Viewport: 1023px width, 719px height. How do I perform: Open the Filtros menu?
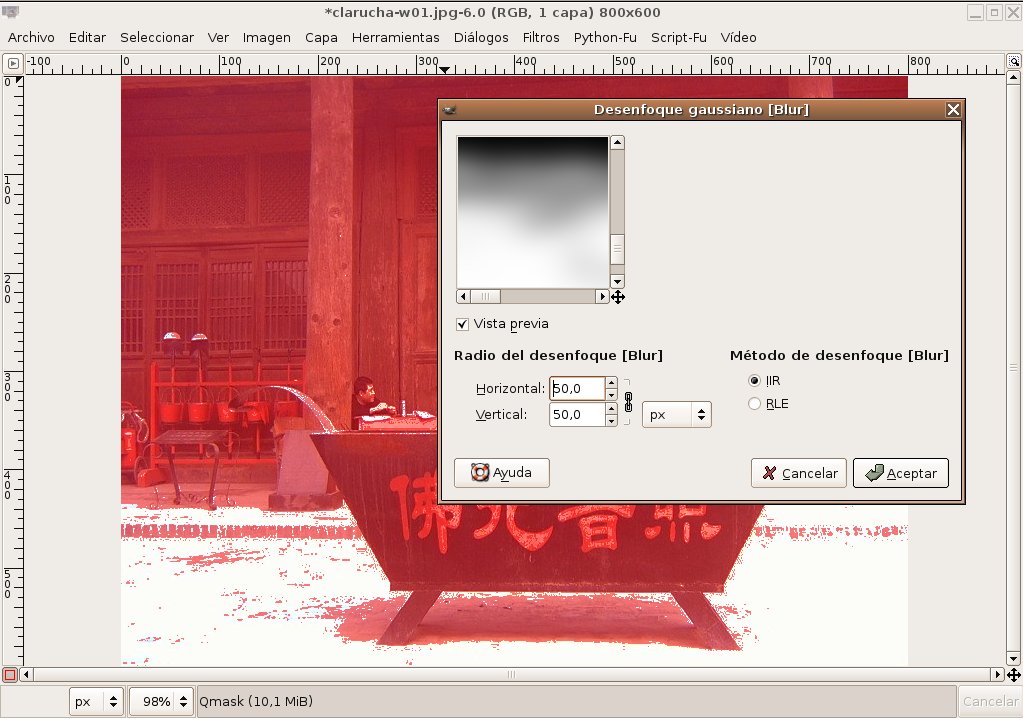pyautogui.click(x=541, y=38)
